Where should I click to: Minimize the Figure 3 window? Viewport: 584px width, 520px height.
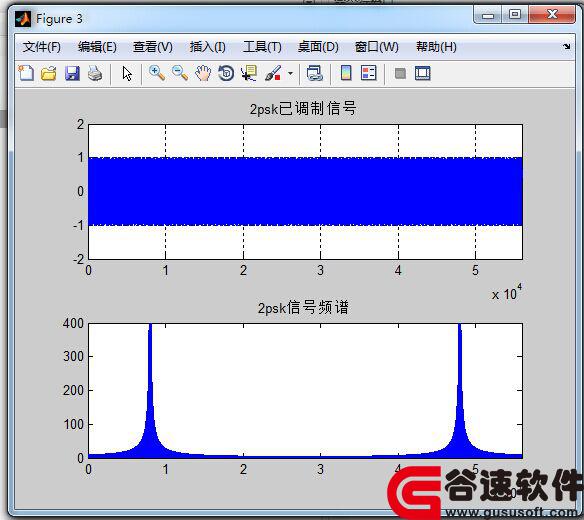[488, 15]
